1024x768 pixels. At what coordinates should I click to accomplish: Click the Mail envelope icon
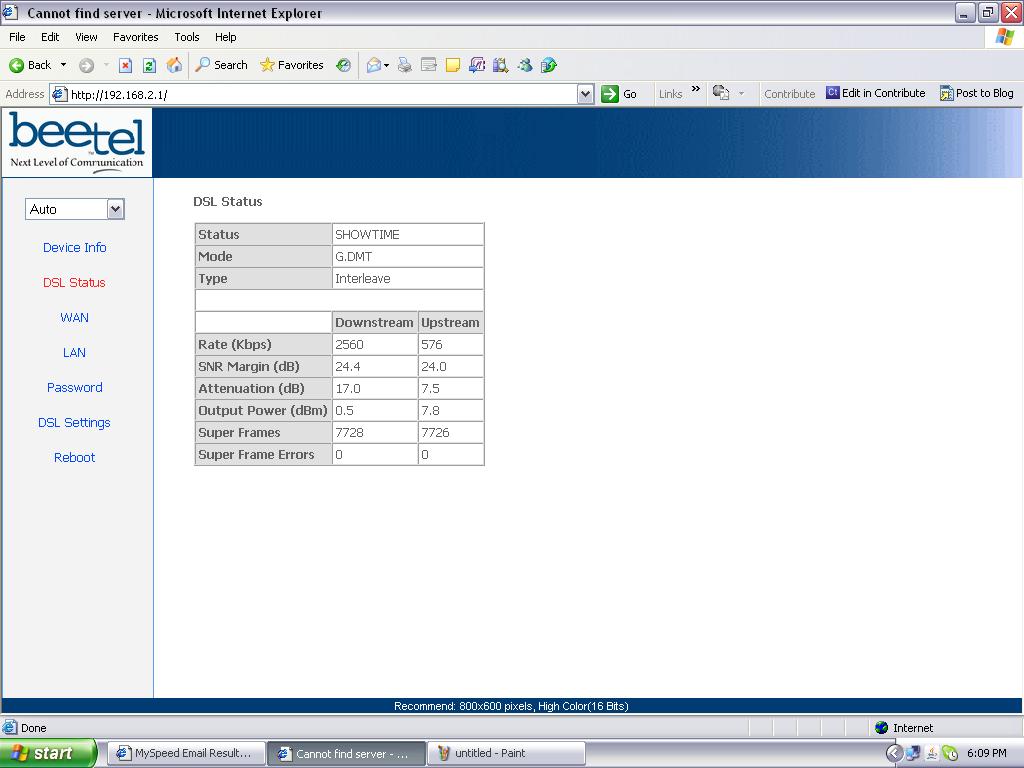(x=374, y=65)
